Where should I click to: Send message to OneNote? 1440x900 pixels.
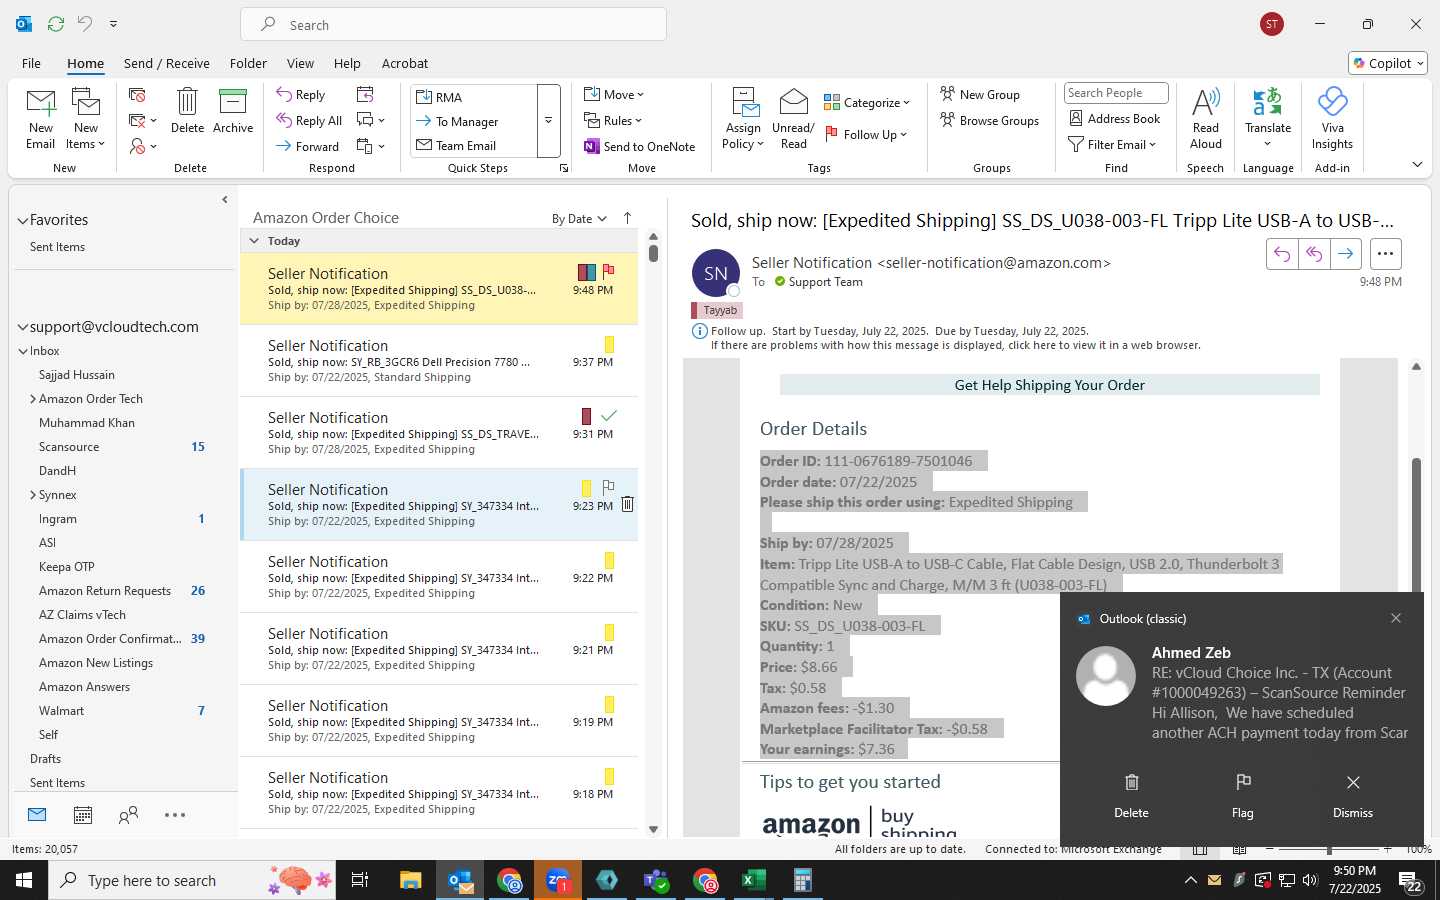(640, 147)
